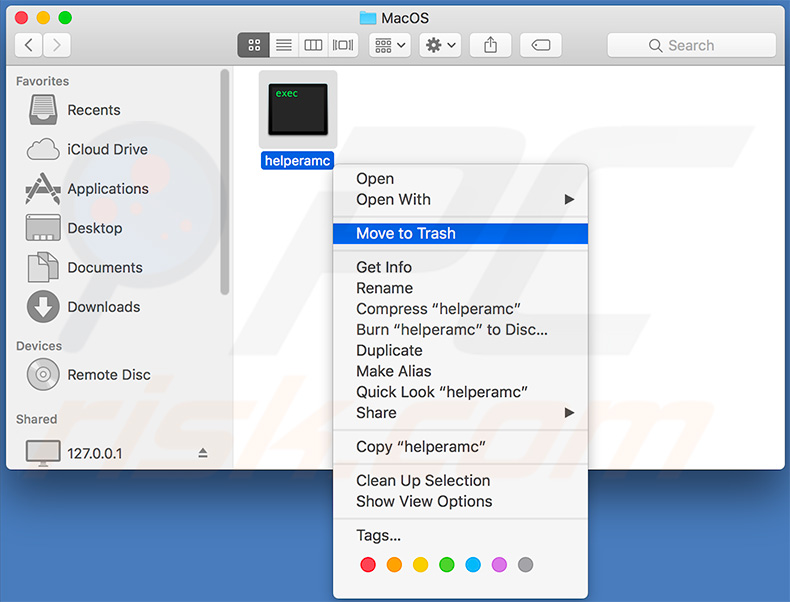Switch to list view in toolbar
Viewport: 790px width, 602px height.
(284, 45)
